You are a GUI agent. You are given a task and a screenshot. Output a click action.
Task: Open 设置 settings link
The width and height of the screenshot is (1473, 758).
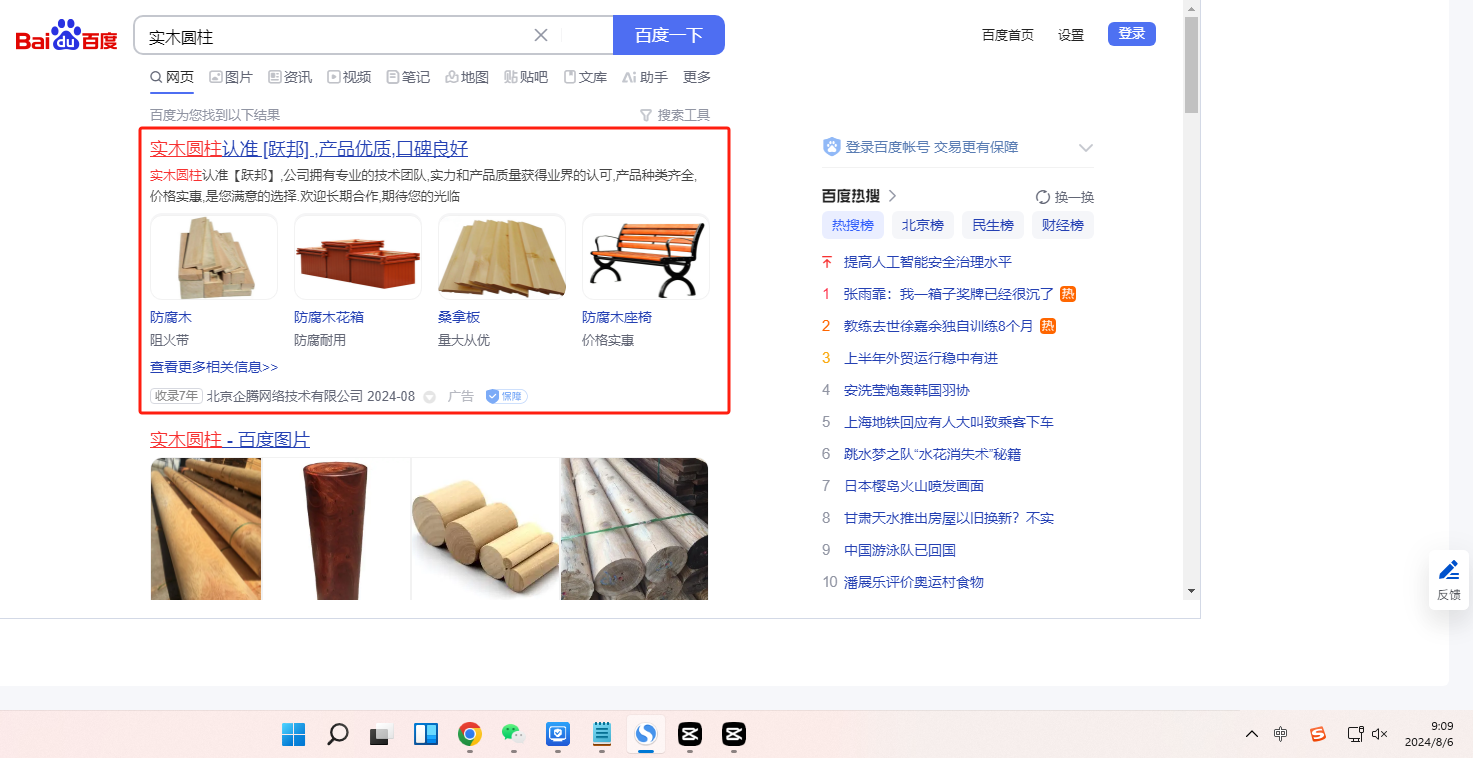(x=1071, y=35)
